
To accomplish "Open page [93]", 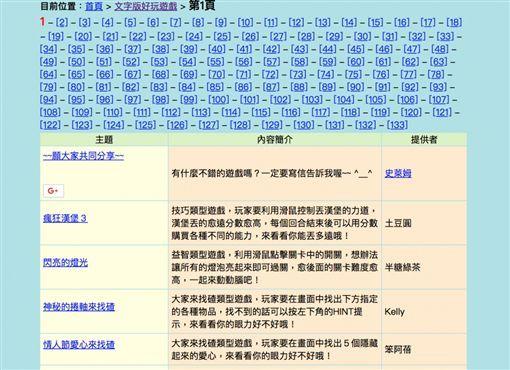I will click(438, 87).
